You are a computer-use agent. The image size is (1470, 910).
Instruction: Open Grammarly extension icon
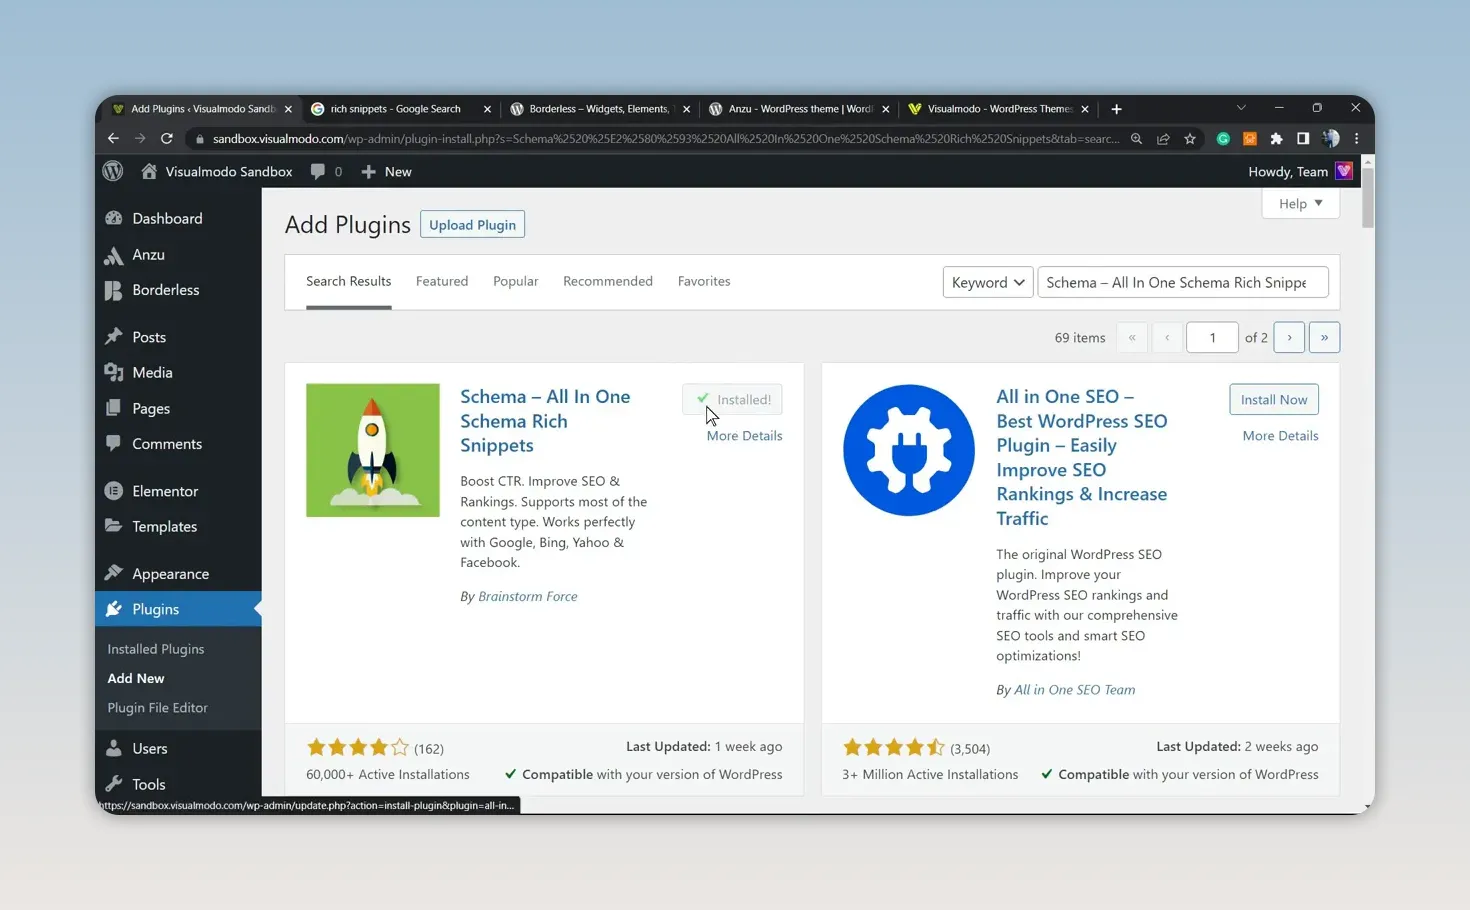coord(1223,139)
